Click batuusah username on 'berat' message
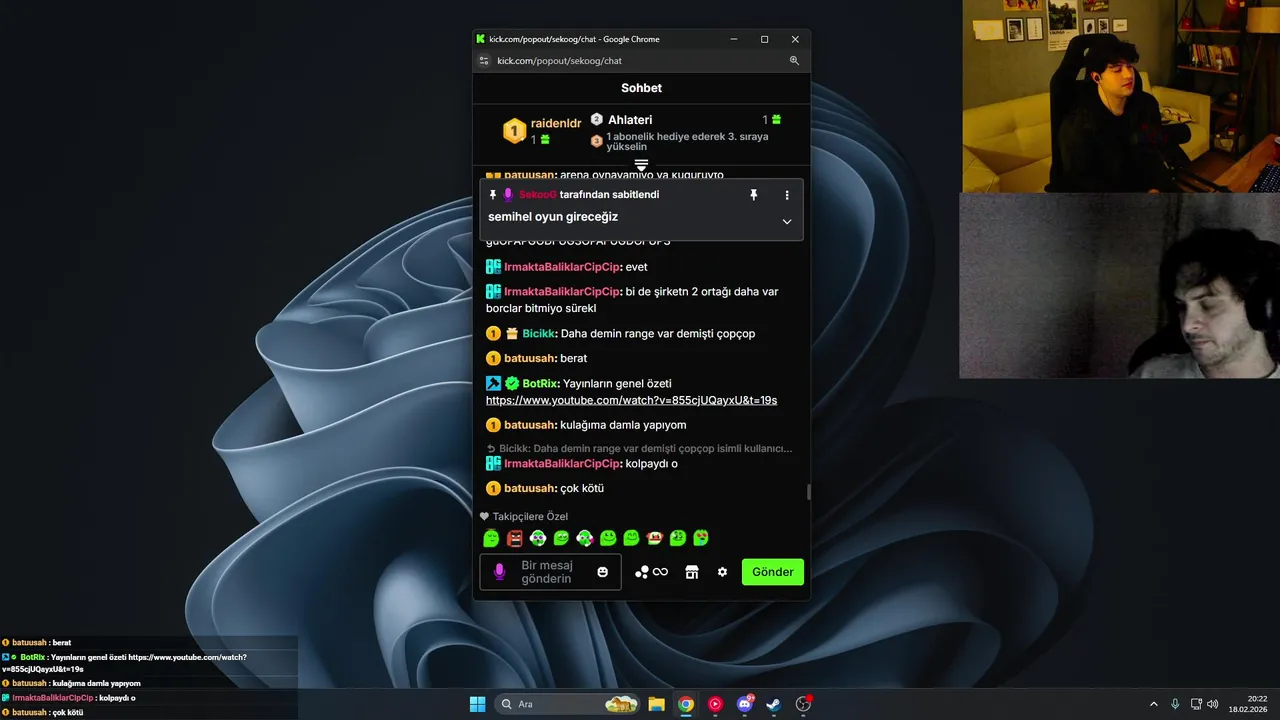Viewport: 1280px width, 720px height. pyautogui.click(x=529, y=358)
